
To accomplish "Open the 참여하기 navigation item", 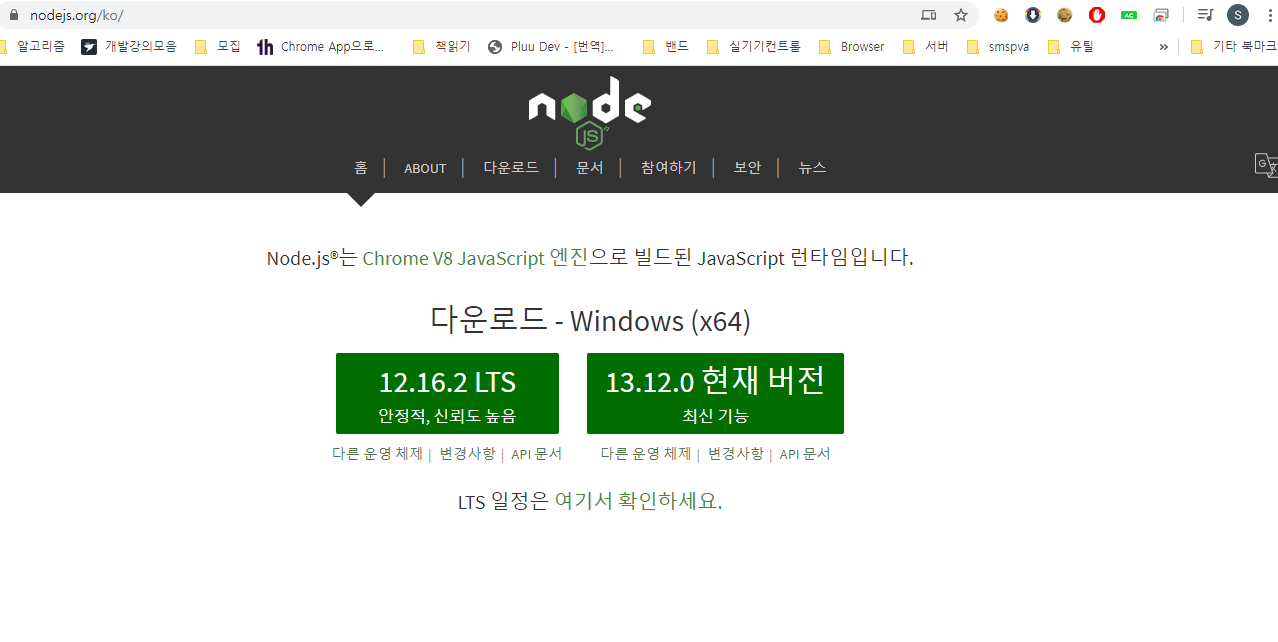I will (x=669, y=167).
